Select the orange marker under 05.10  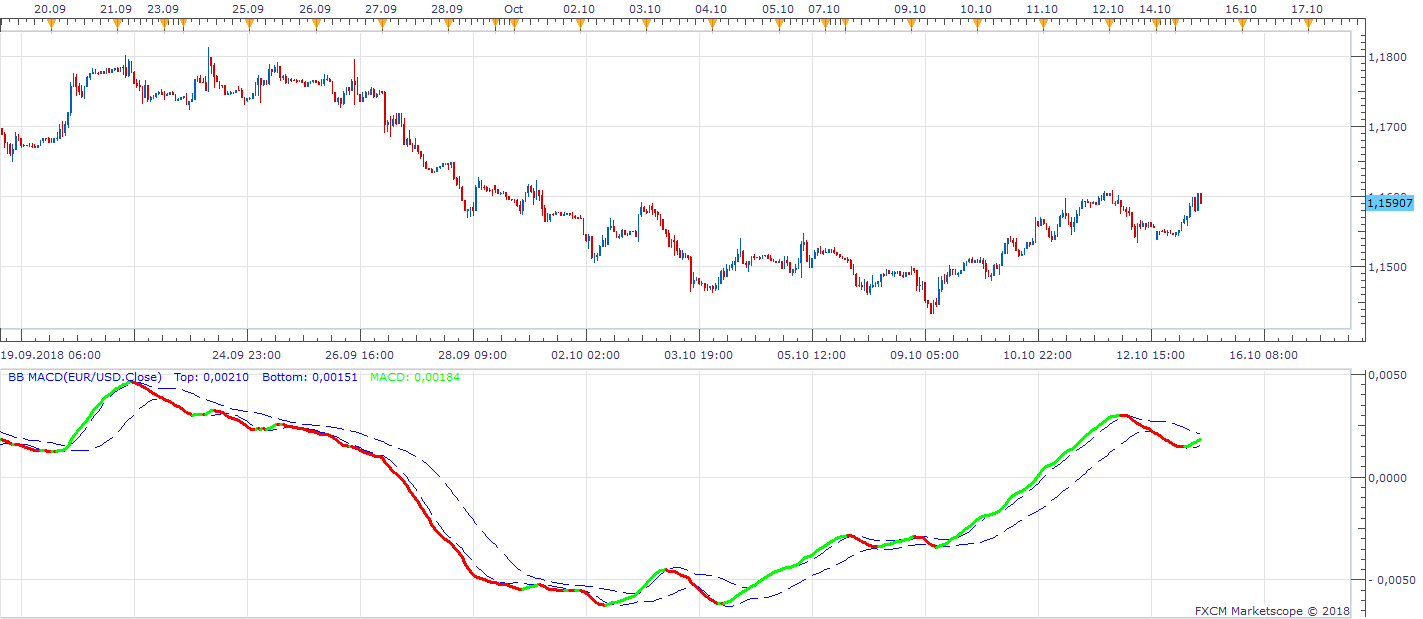click(x=778, y=23)
